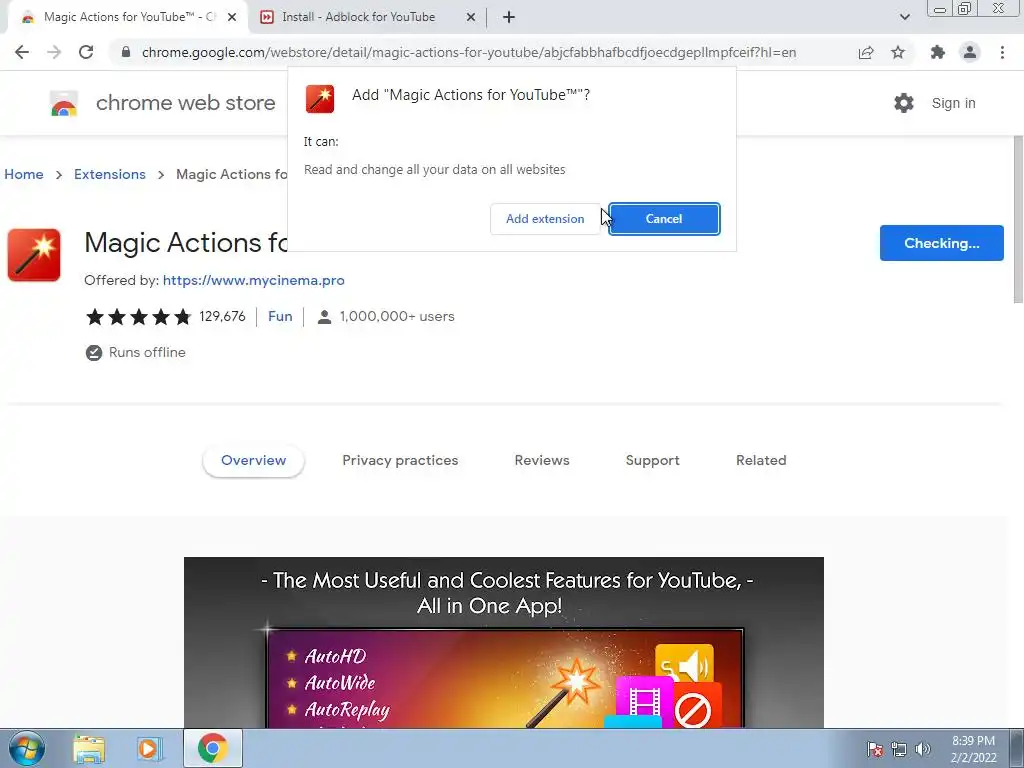Open the Action Center flag icon
Image resolution: width=1024 pixels, height=768 pixels.
coord(875,749)
